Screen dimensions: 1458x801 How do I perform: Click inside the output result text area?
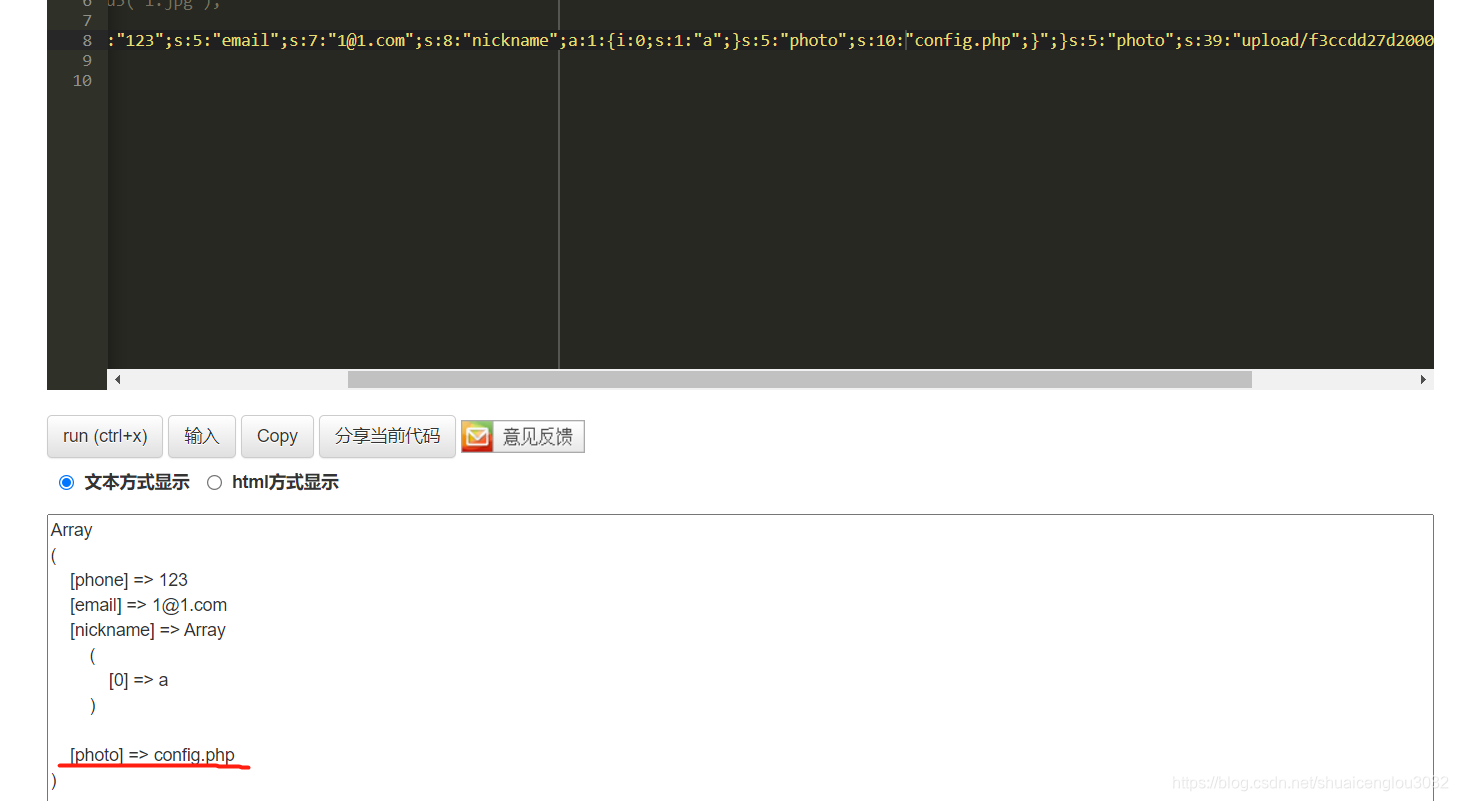click(740, 658)
